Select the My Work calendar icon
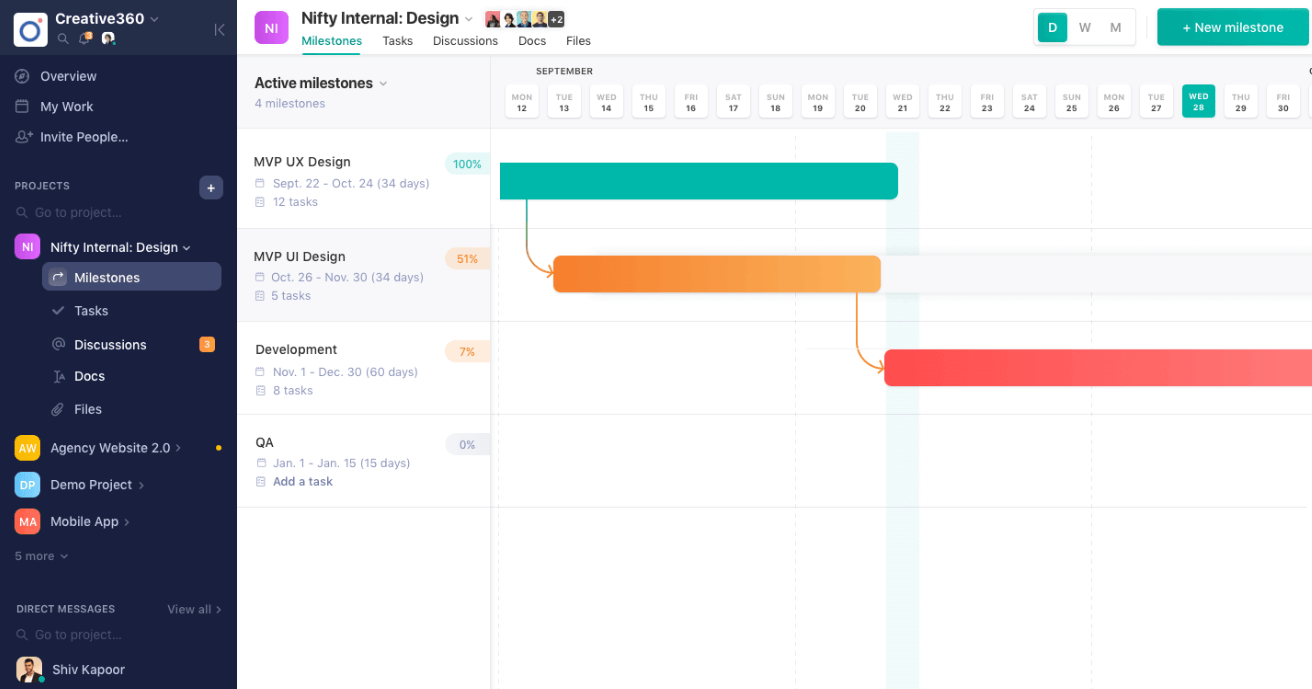 pyautogui.click(x=23, y=106)
